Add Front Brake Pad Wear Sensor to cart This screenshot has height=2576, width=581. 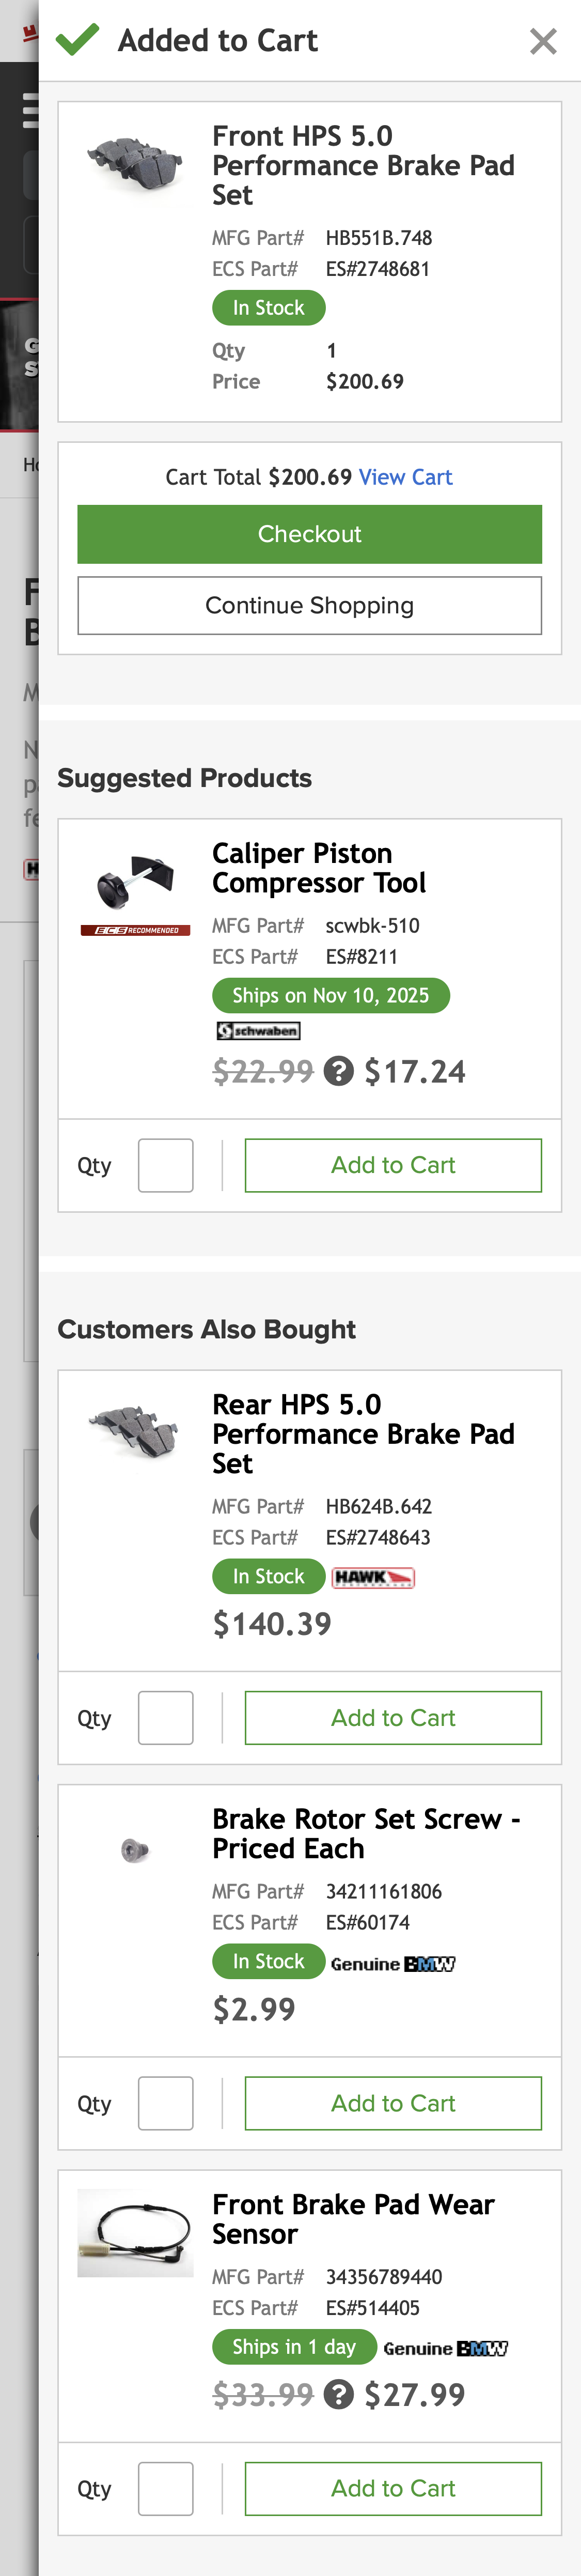click(393, 2488)
